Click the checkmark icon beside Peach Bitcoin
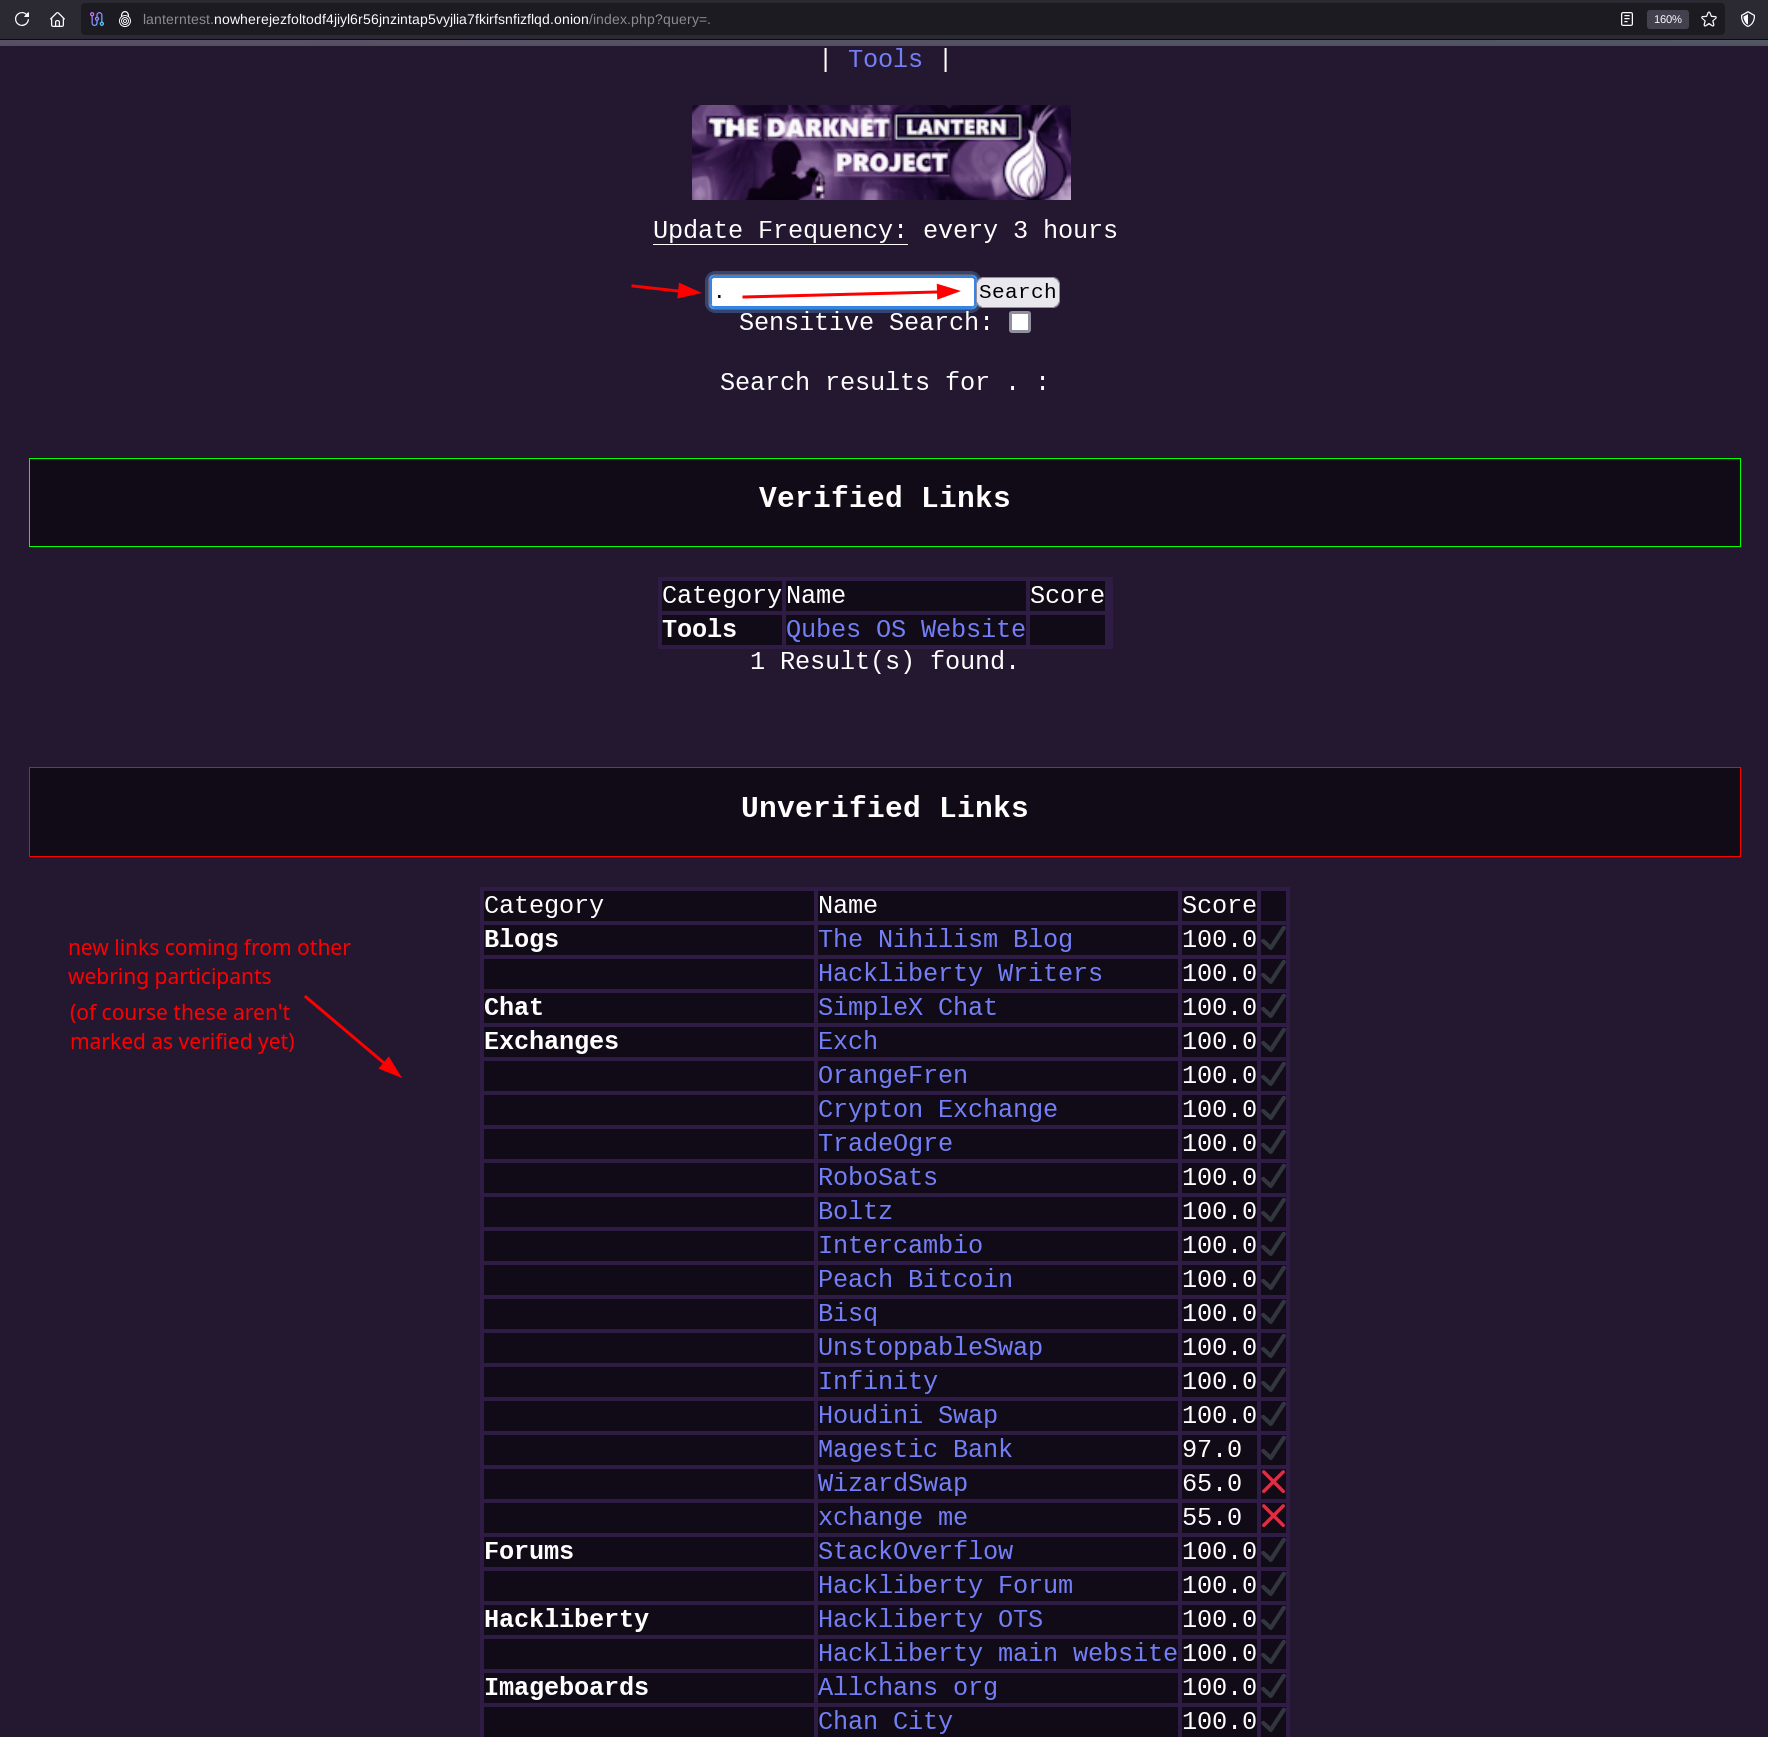The width and height of the screenshot is (1768, 1737). pos(1273,1278)
